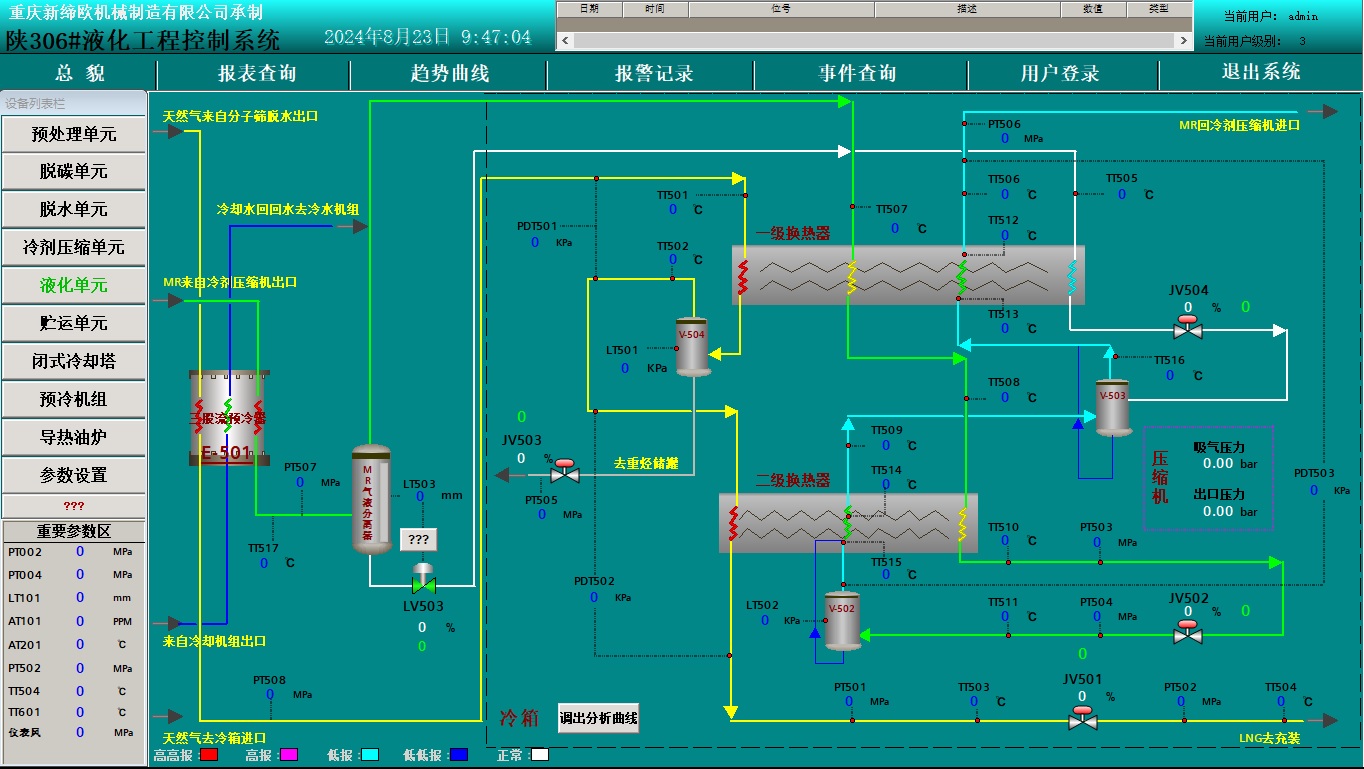This screenshot has height=769, width=1364.
Task: Select the V-503 vessel icon
Action: 1112,407
